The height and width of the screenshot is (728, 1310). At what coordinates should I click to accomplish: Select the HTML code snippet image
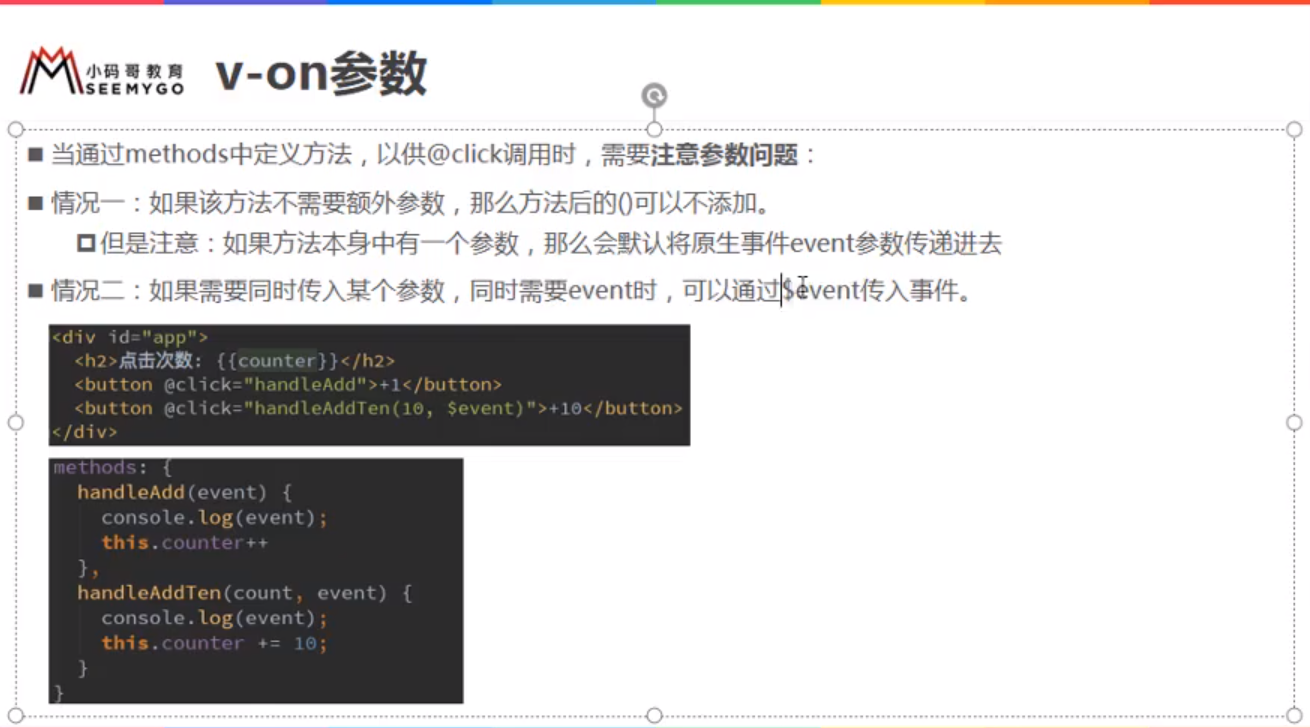[x=369, y=385]
